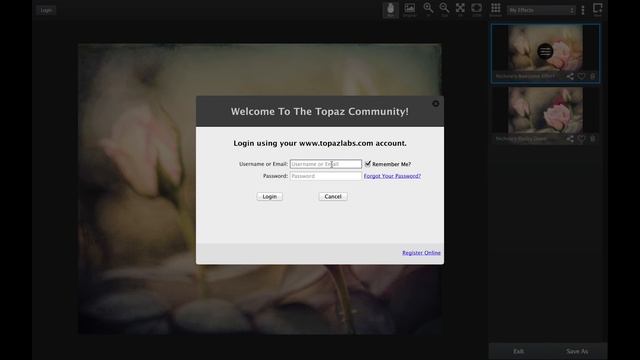Open the Register Online link

(x=421, y=253)
